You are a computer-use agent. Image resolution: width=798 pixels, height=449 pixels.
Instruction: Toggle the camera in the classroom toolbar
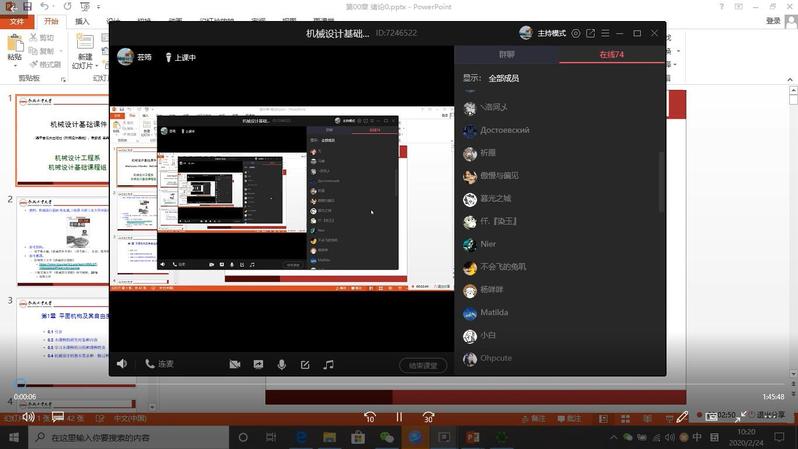pyautogui.click(x=235, y=365)
